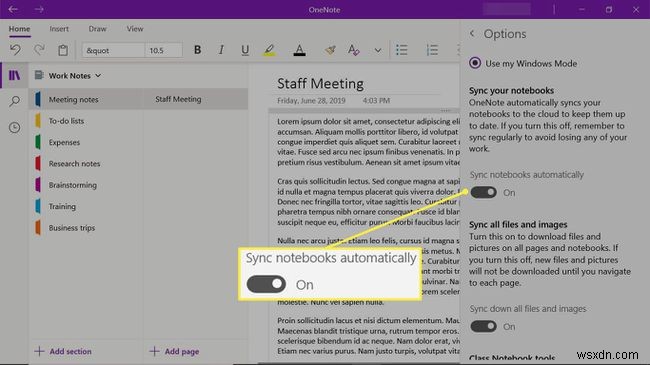The width and height of the screenshot is (650, 365).
Task: Expand the Work Notes notebook dropdown
Action: [98, 75]
